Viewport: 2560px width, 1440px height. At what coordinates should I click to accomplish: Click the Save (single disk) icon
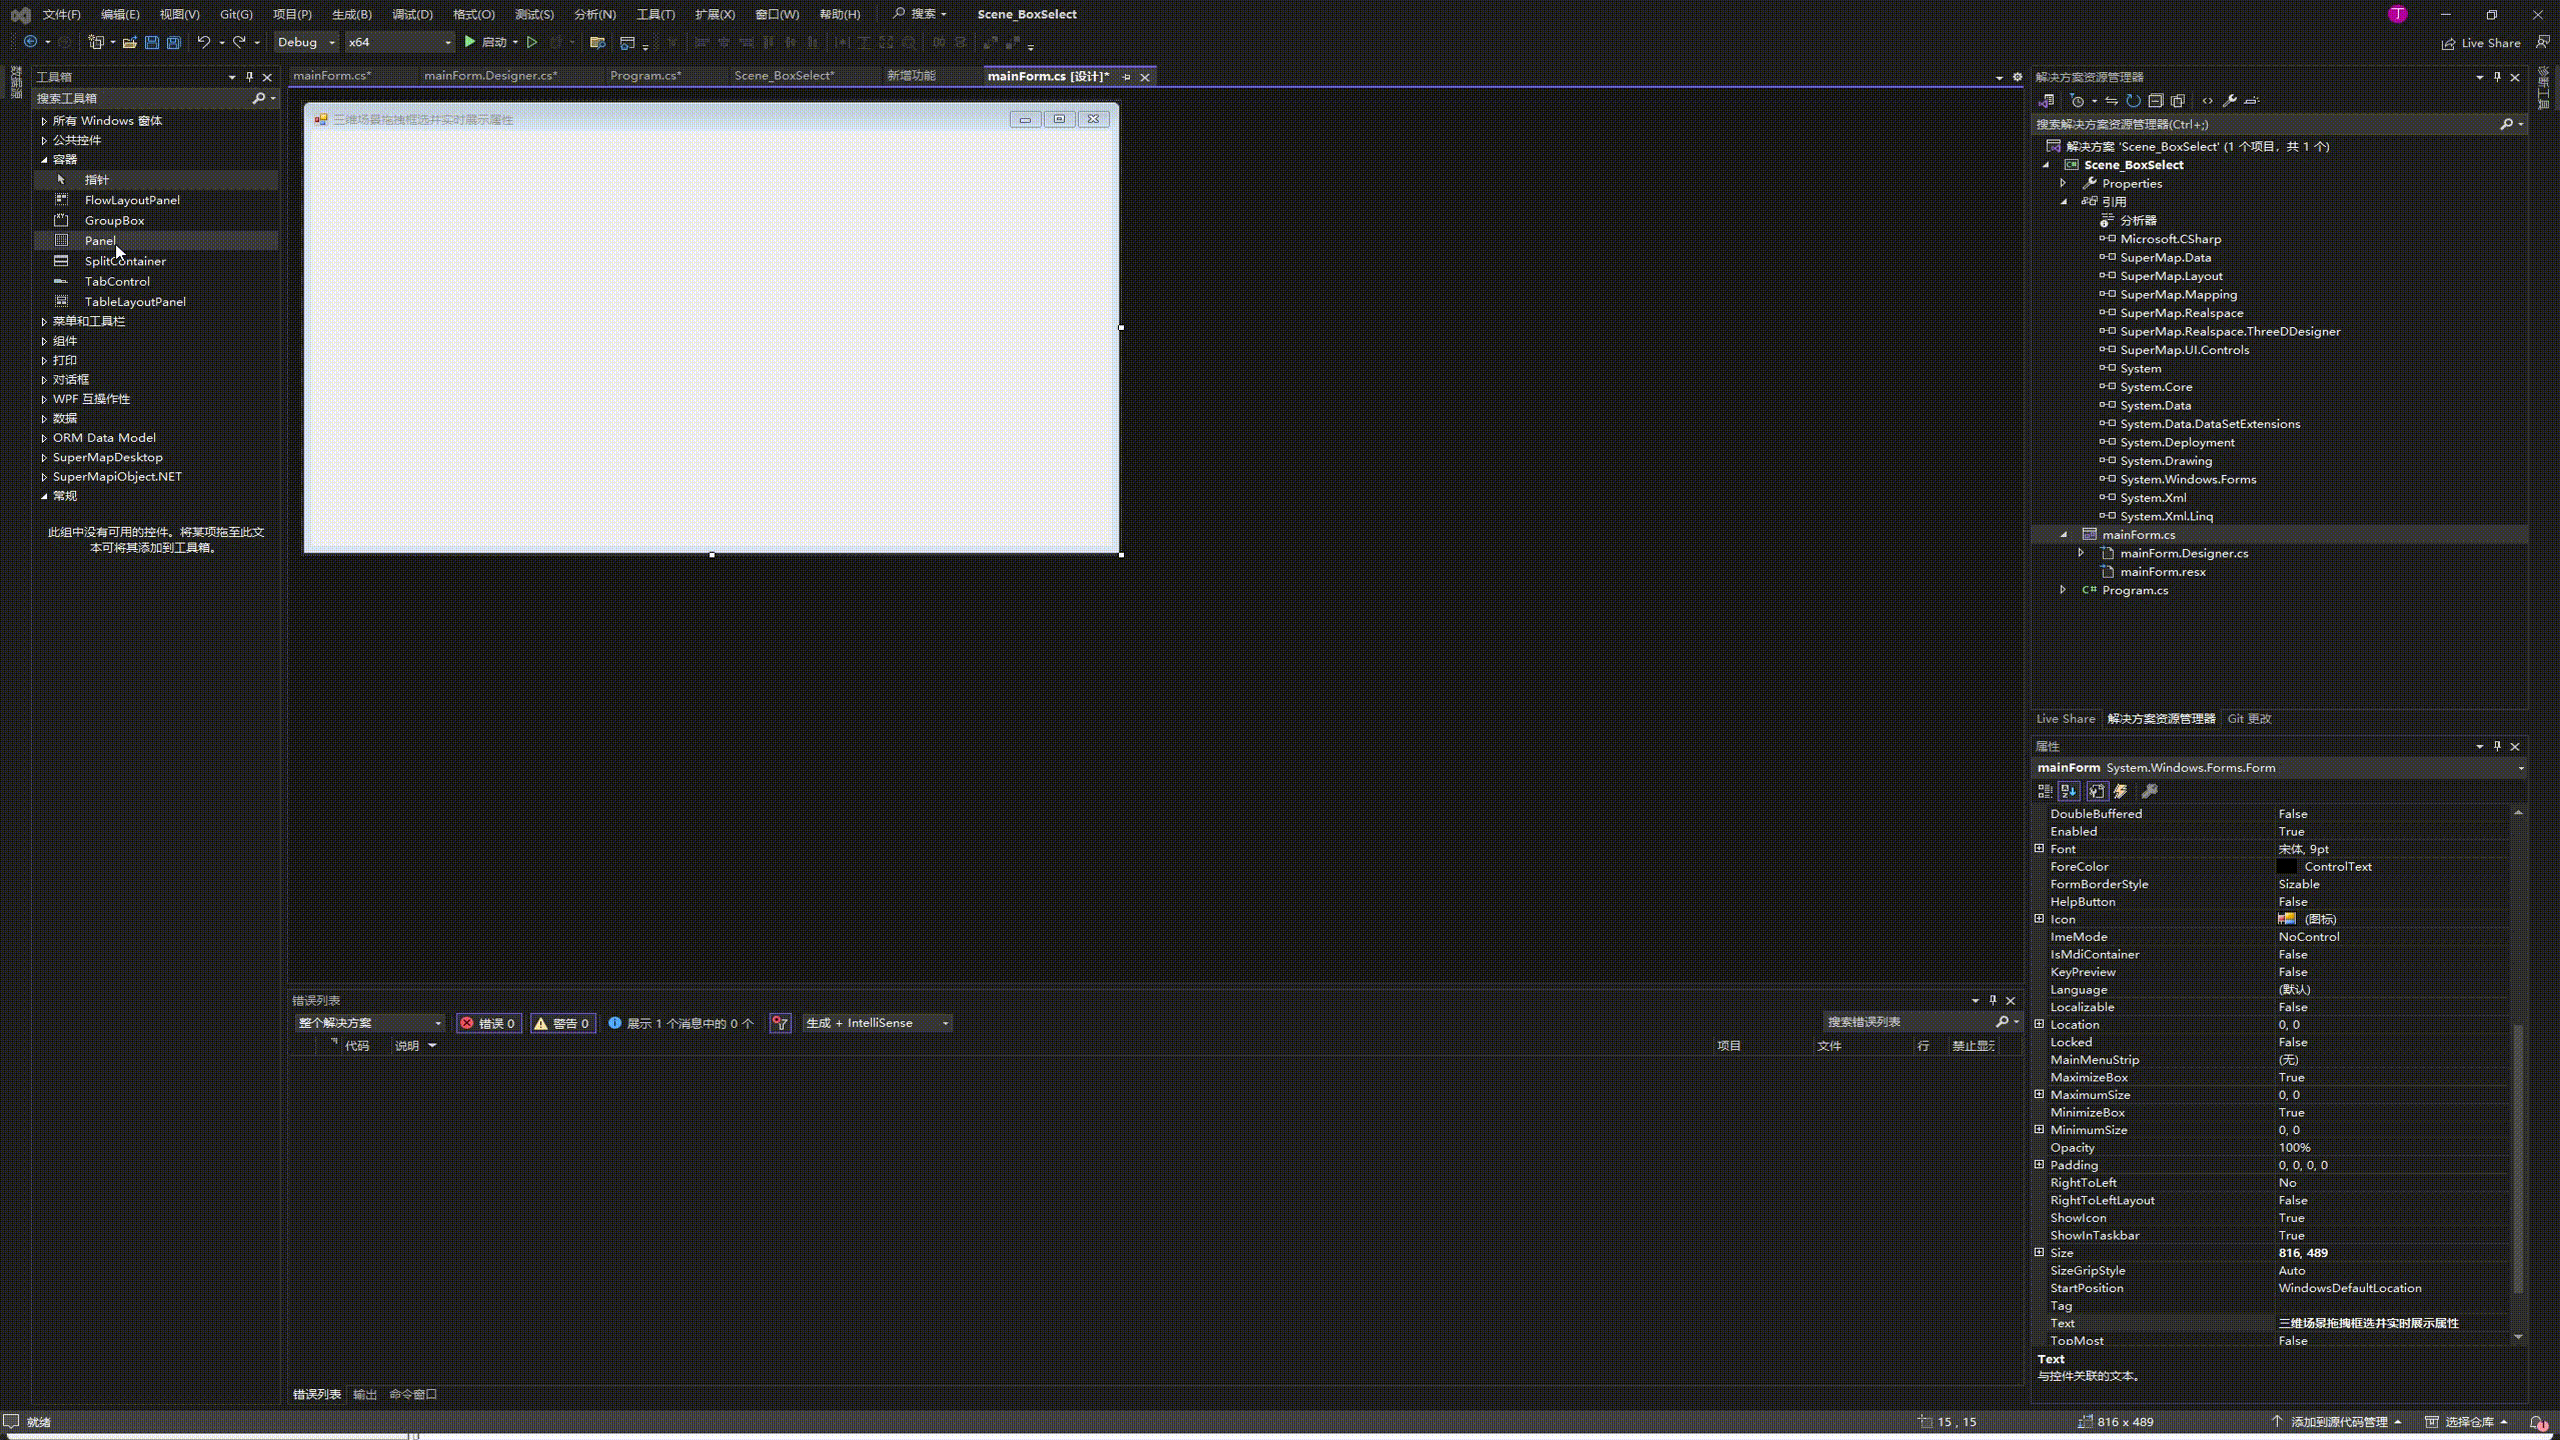click(x=152, y=42)
